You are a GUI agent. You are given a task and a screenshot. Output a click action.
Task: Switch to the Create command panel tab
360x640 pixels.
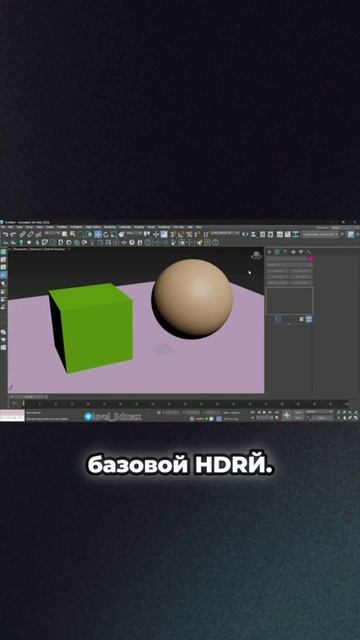269,252
